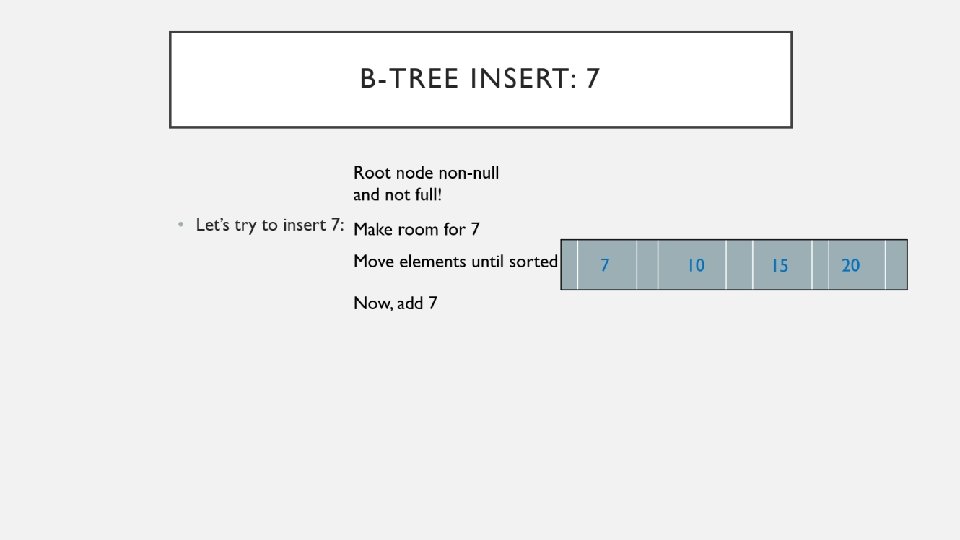Click the pointer slot between 10 and 15

click(x=740, y=265)
